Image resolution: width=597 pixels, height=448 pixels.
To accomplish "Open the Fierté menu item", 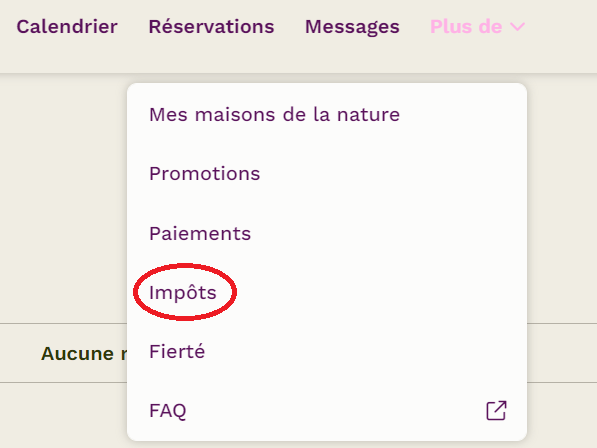I will pos(177,351).
